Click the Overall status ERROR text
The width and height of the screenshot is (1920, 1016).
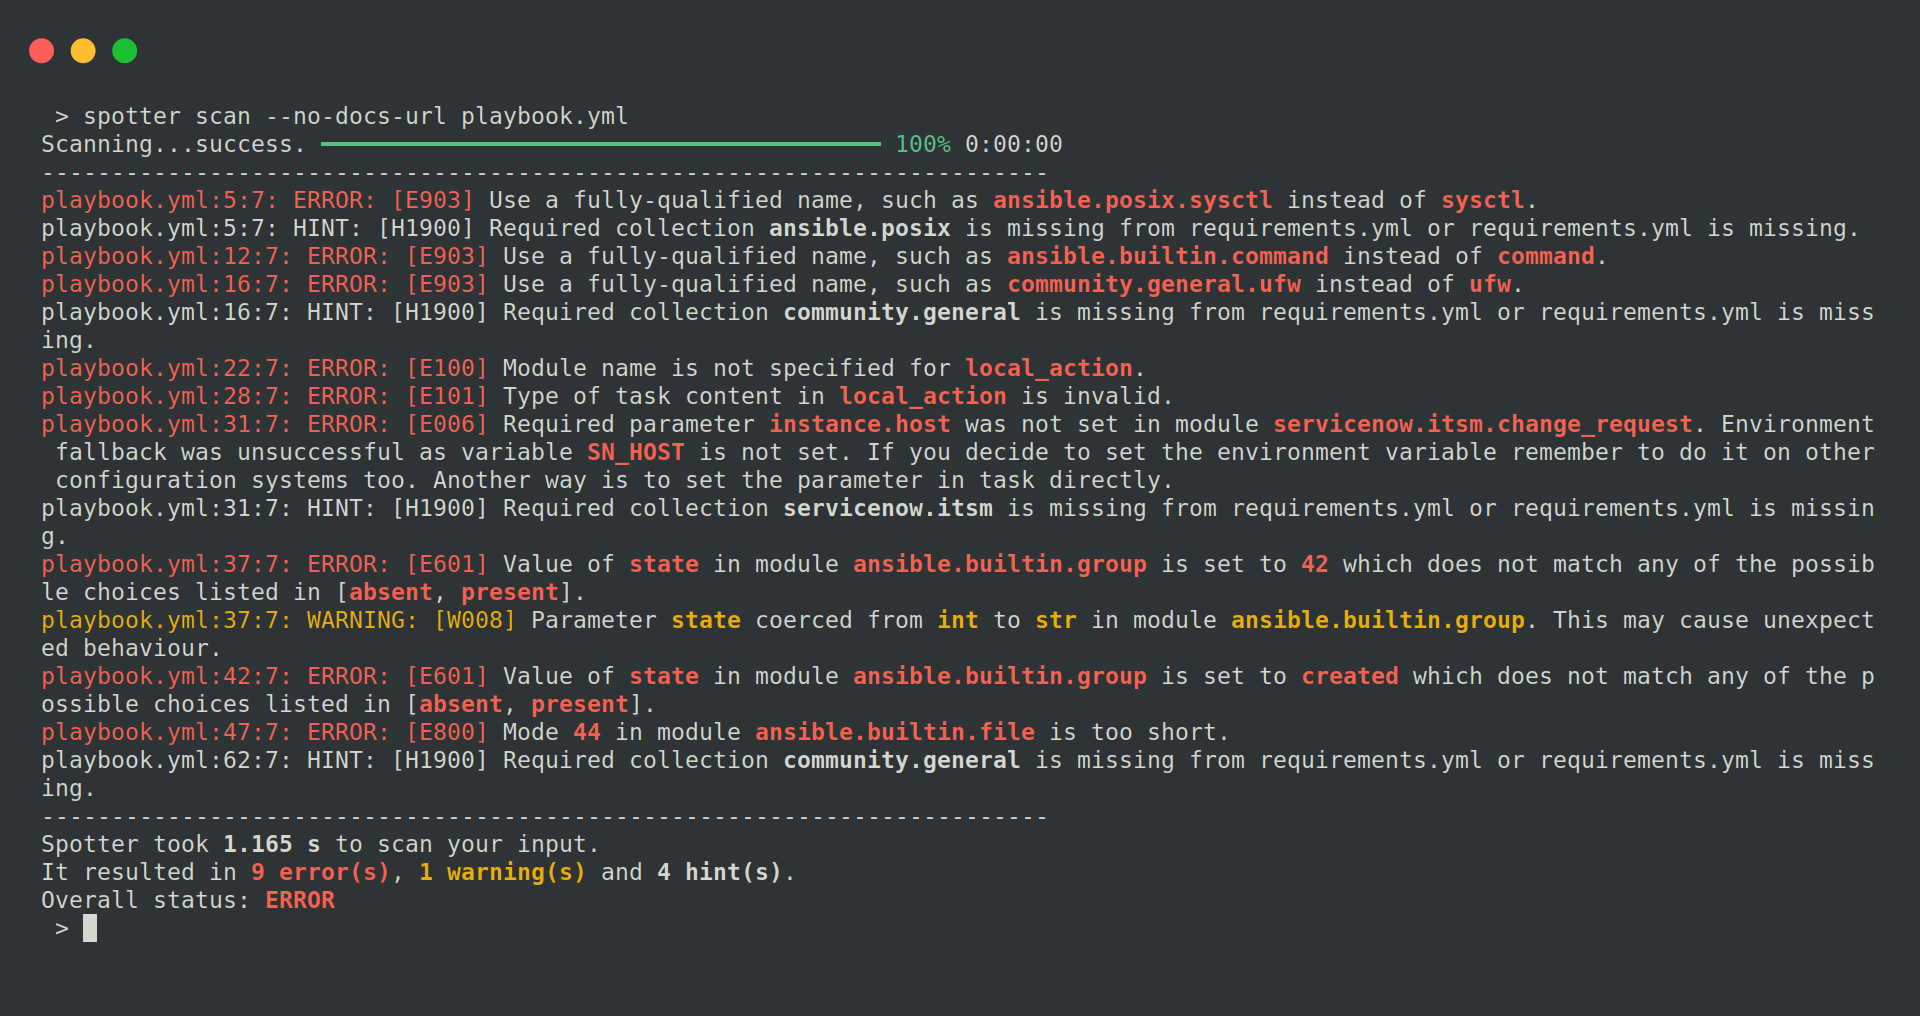click(x=299, y=901)
